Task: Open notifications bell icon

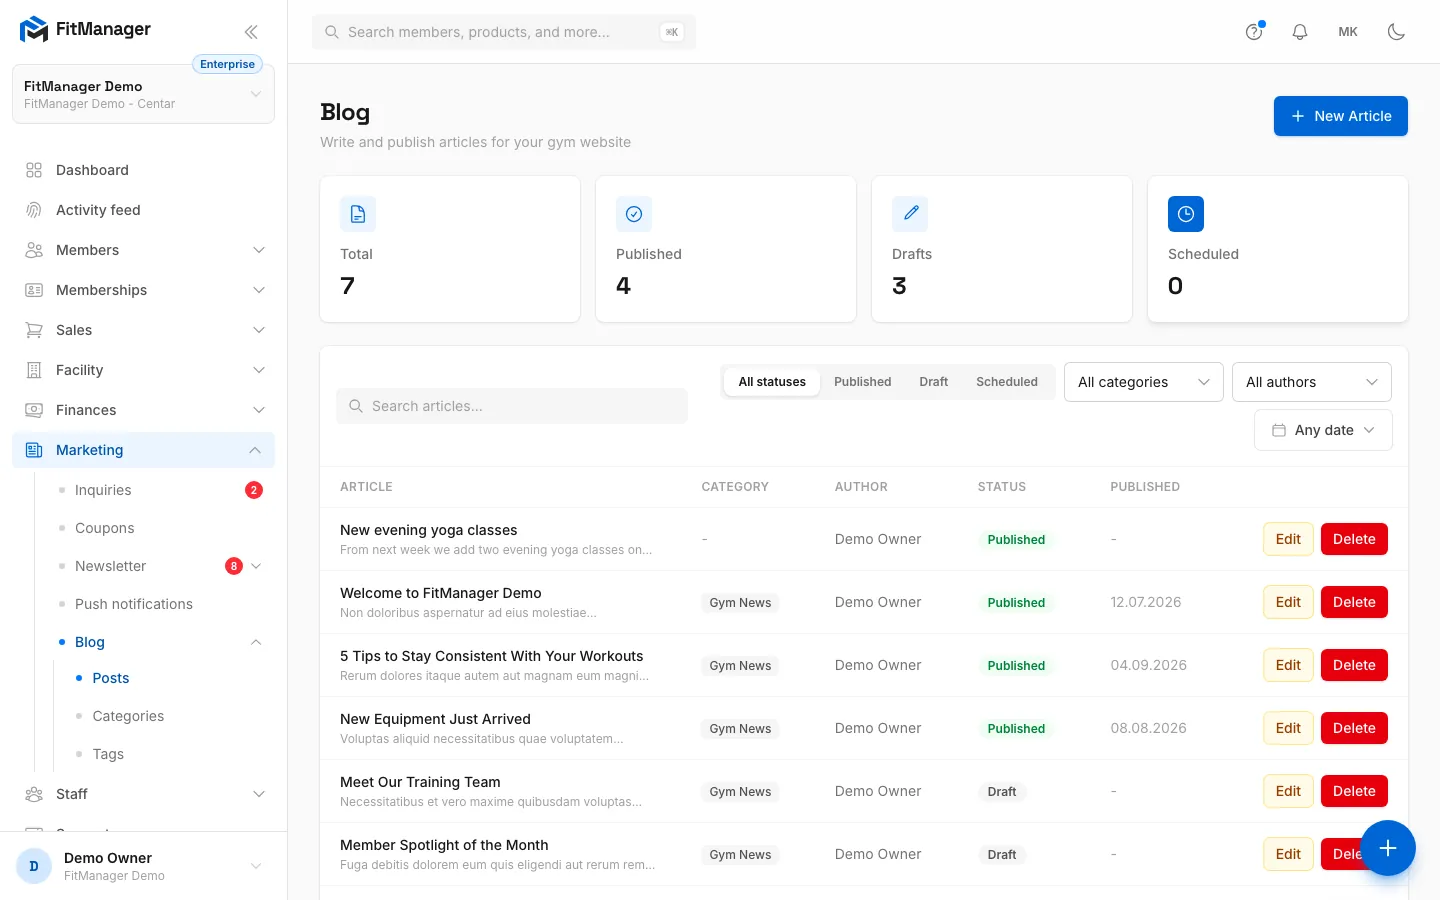Action: (x=1300, y=32)
